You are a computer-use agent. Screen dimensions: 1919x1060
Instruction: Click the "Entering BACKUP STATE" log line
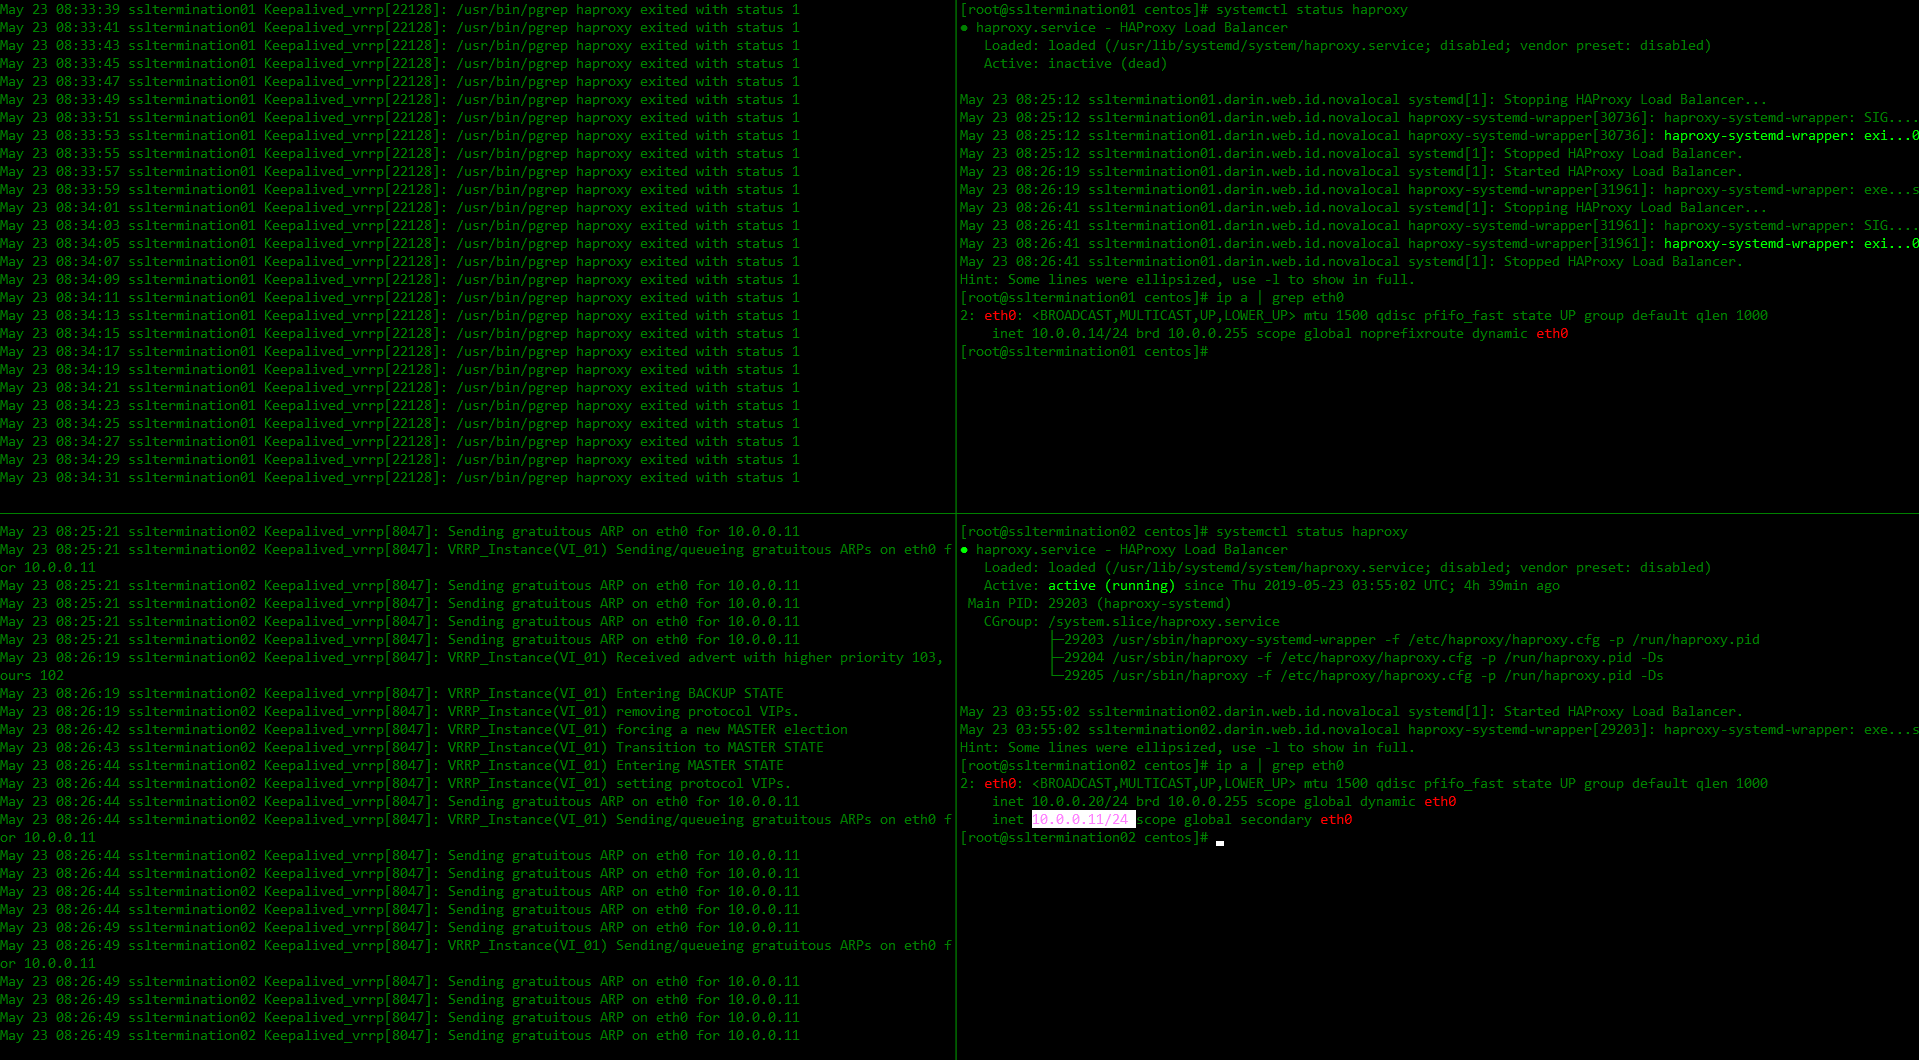point(699,694)
